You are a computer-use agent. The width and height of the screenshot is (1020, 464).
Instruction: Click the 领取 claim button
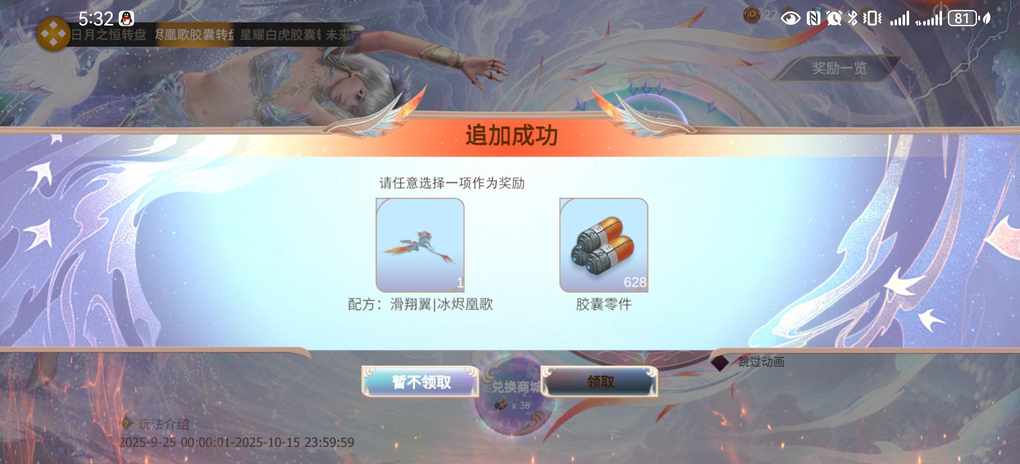(x=600, y=382)
